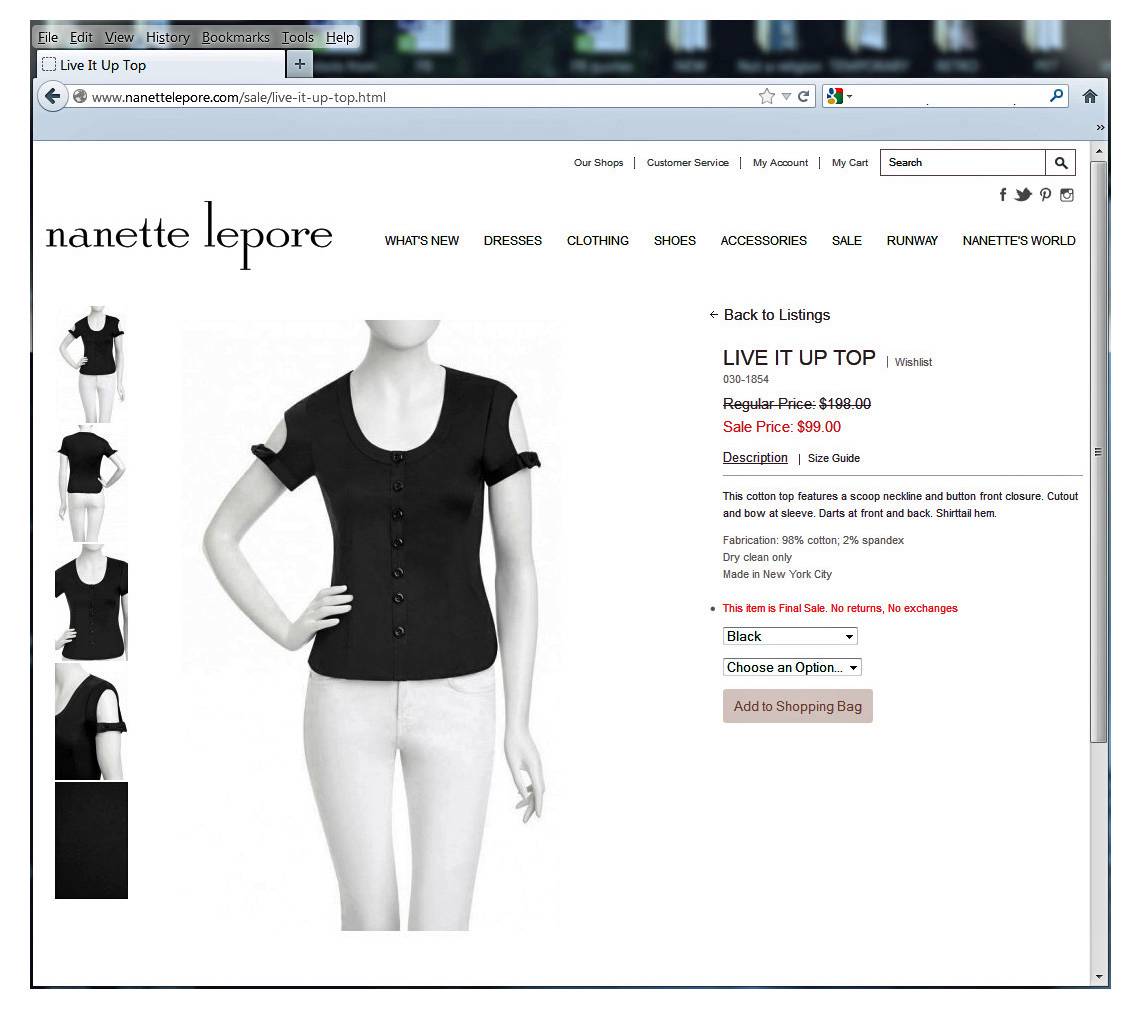1141x1016 pixels.
Task: Open Nanette Lepore's Facebook page icon
Action: (x=1003, y=195)
